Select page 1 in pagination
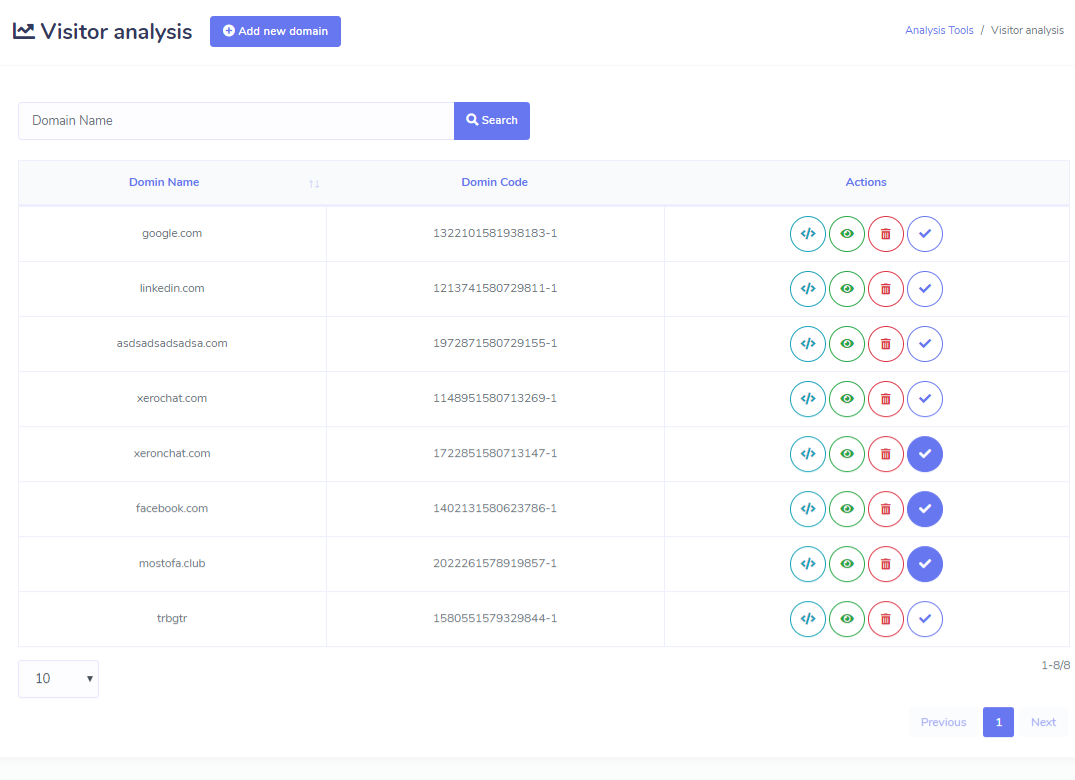This screenshot has width=1075, height=780. [998, 722]
